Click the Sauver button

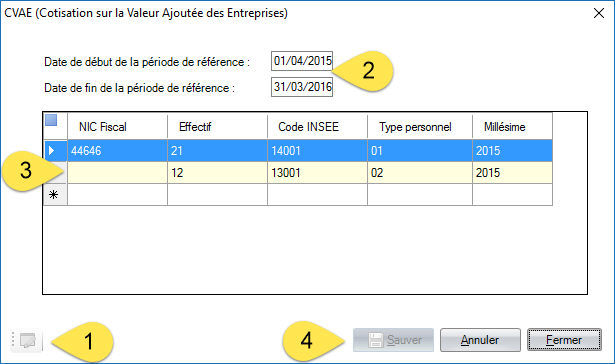tap(393, 340)
